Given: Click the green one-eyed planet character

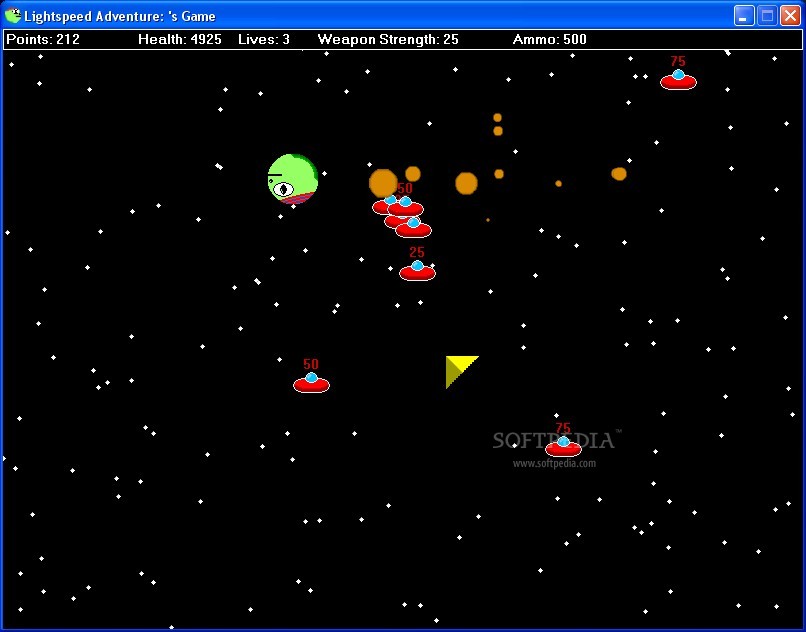Looking at the screenshot, I should point(292,179).
